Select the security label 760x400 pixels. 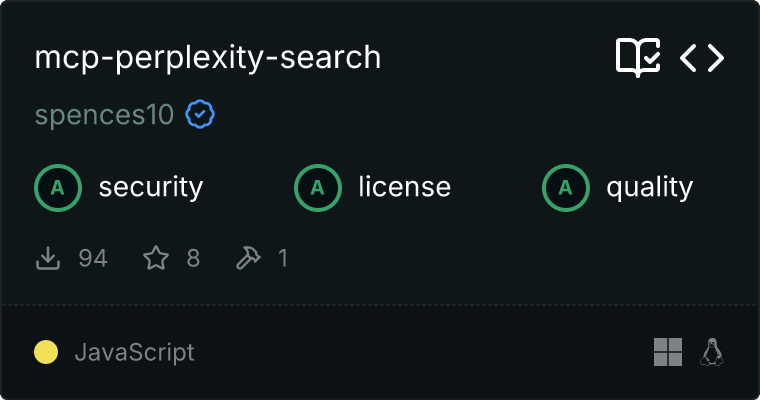(151, 188)
